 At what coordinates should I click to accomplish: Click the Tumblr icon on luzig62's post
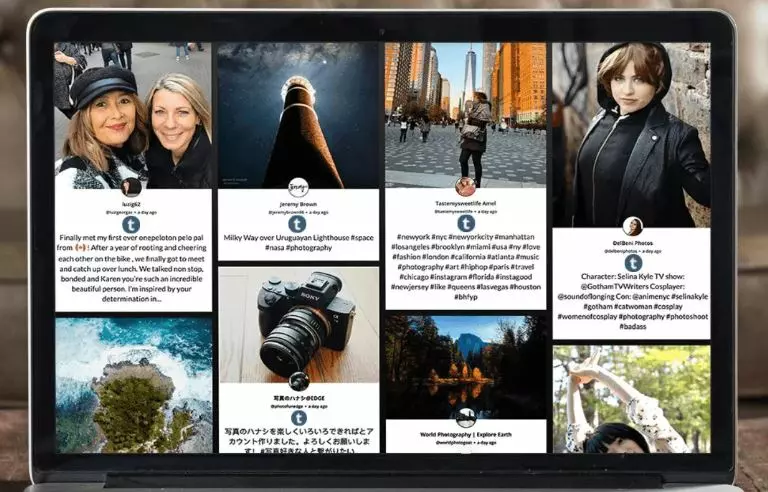coord(131,225)
